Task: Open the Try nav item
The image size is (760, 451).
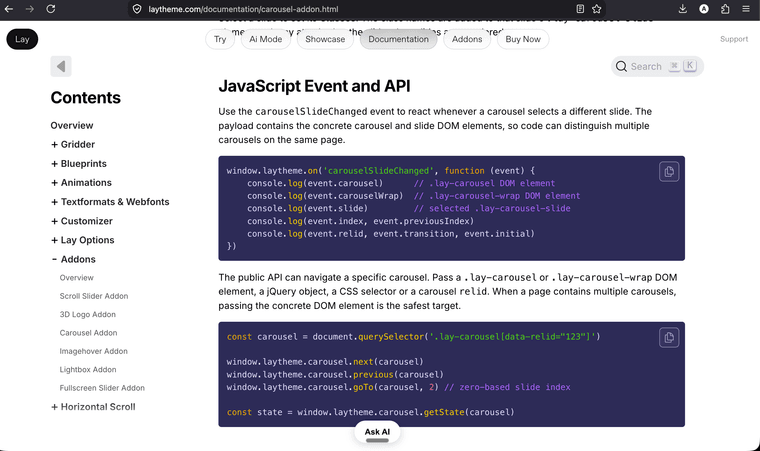Action: point(220,39)
